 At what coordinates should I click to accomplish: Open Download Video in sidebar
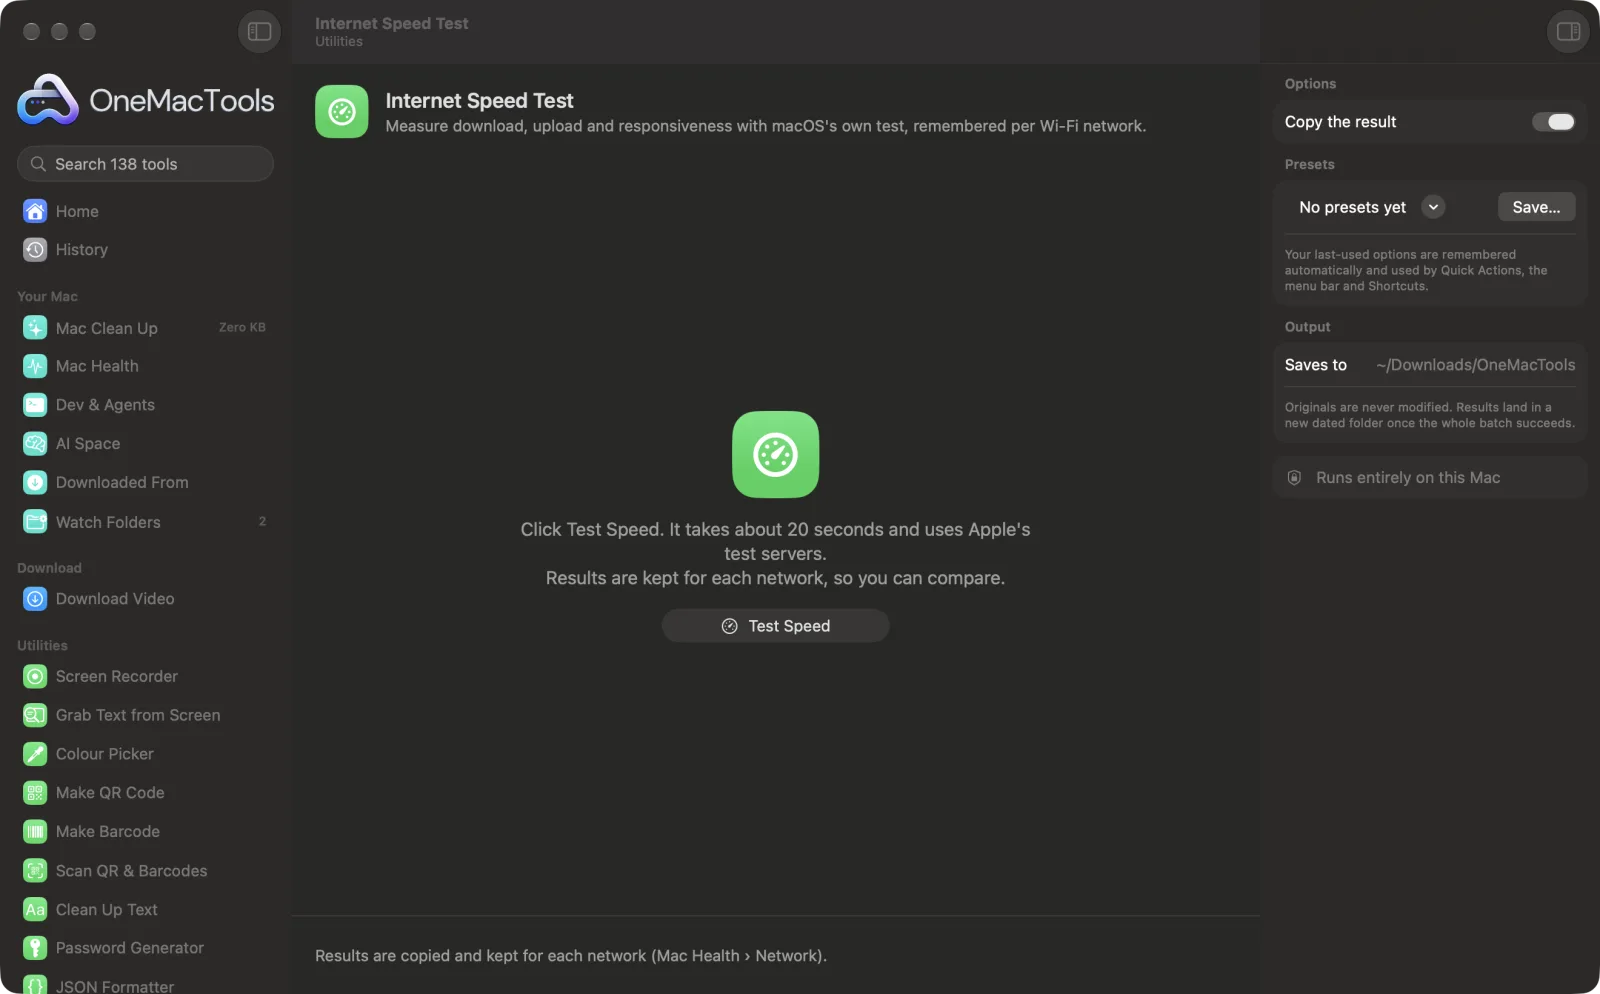(x=145, y=599)
